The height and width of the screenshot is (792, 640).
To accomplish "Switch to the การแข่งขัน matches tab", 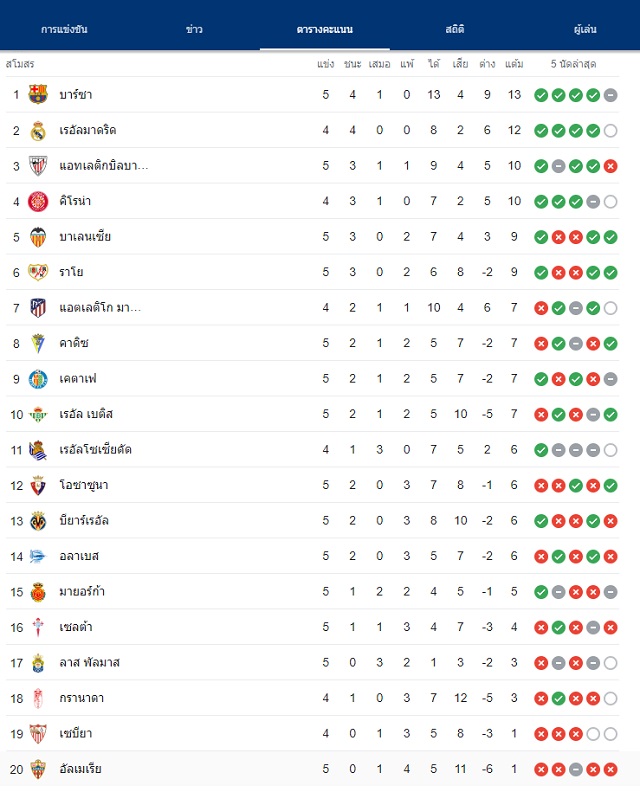I will point(64,29).
